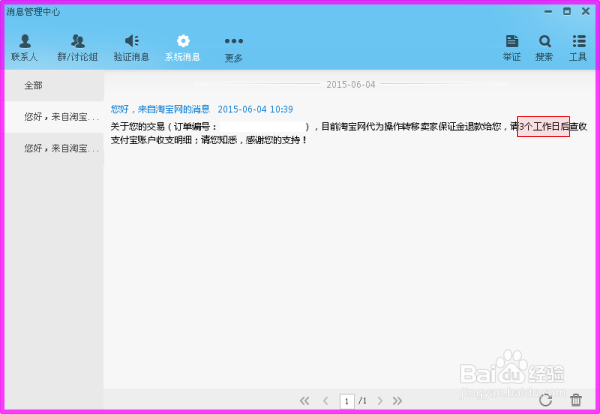Open the 工具 tools menu
Viewport: 600px width, 414px height.
click(x=578, y=48)
